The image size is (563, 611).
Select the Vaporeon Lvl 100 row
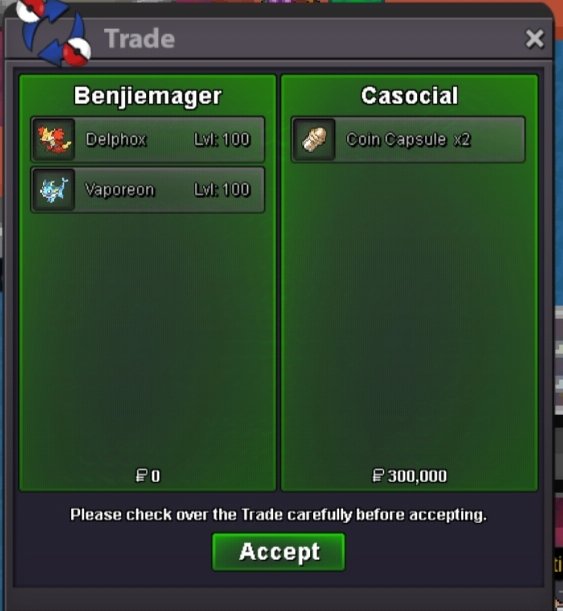tap(148, 190)
